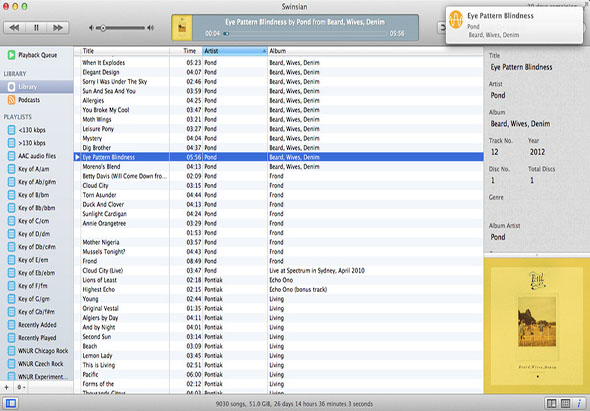Click the previous track rewind button
Screen dimensions: 590x411
tap(14, 28)
